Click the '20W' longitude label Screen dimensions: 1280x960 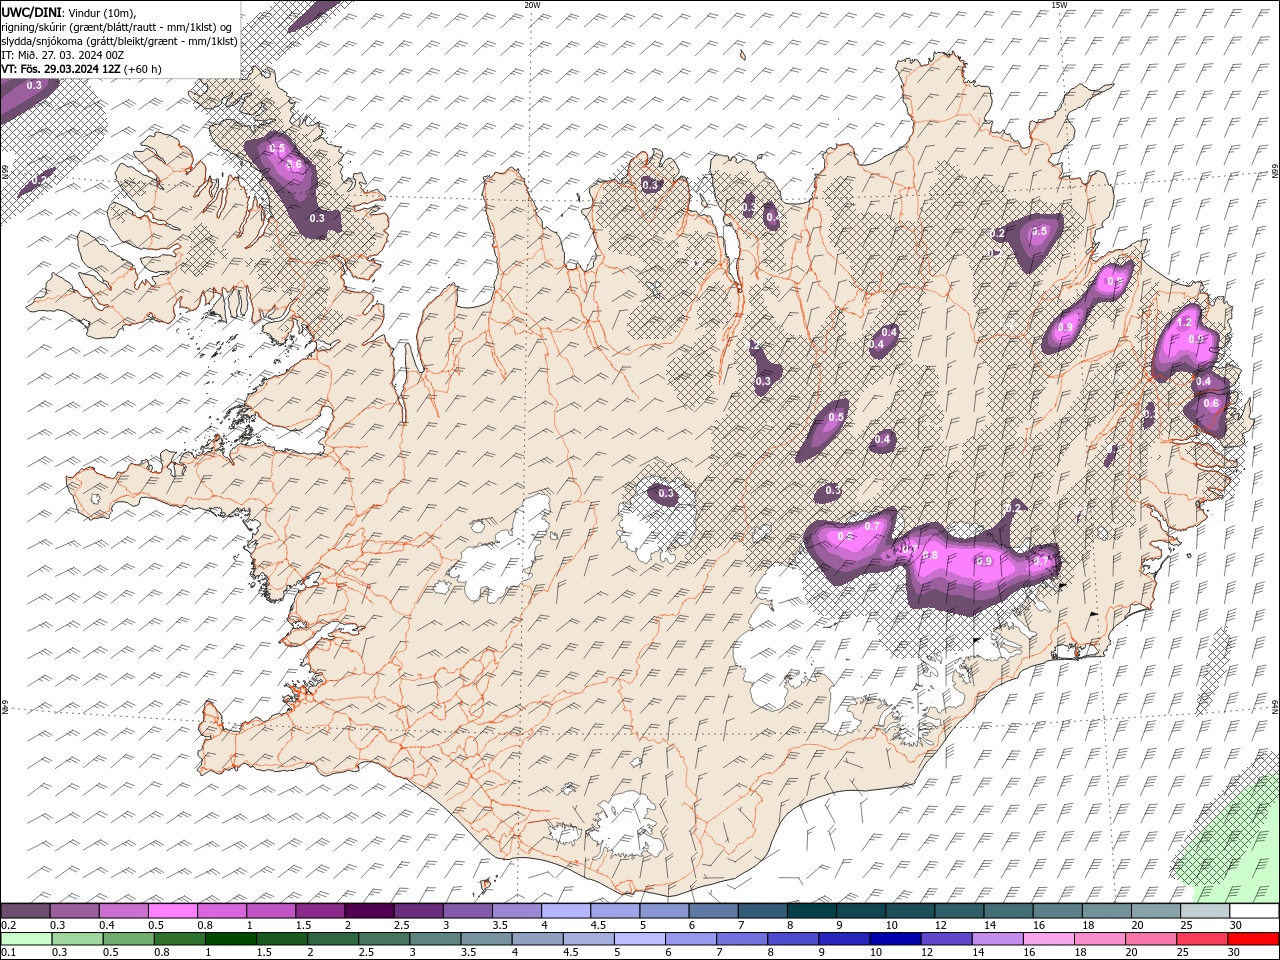click(x=532, y=5)
